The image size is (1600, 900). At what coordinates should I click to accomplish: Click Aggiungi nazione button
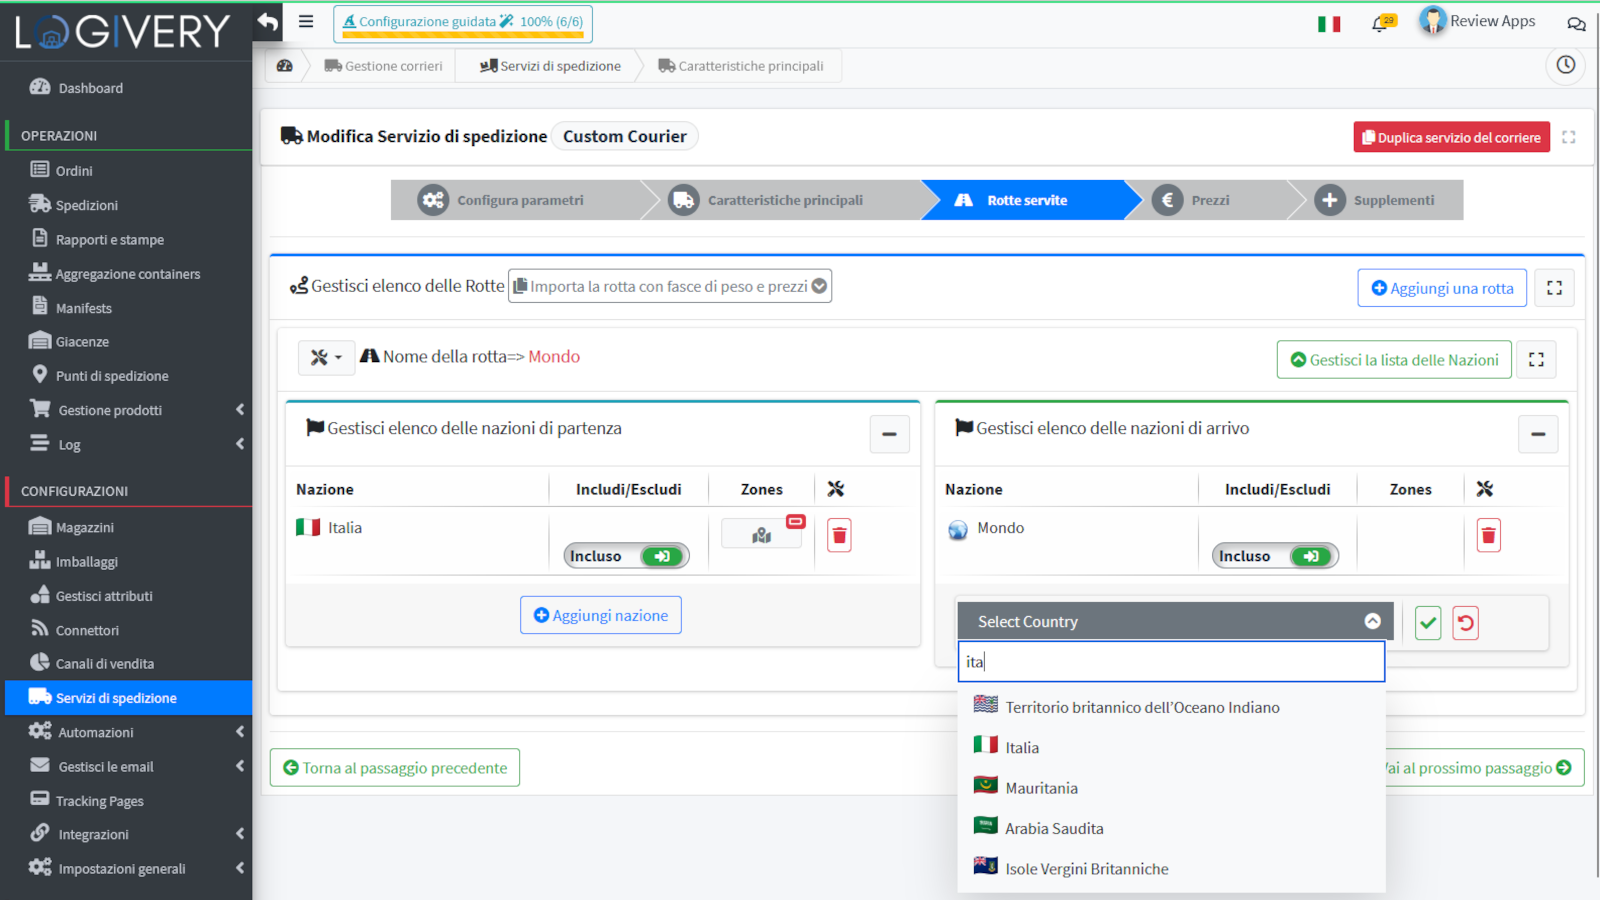601,615
